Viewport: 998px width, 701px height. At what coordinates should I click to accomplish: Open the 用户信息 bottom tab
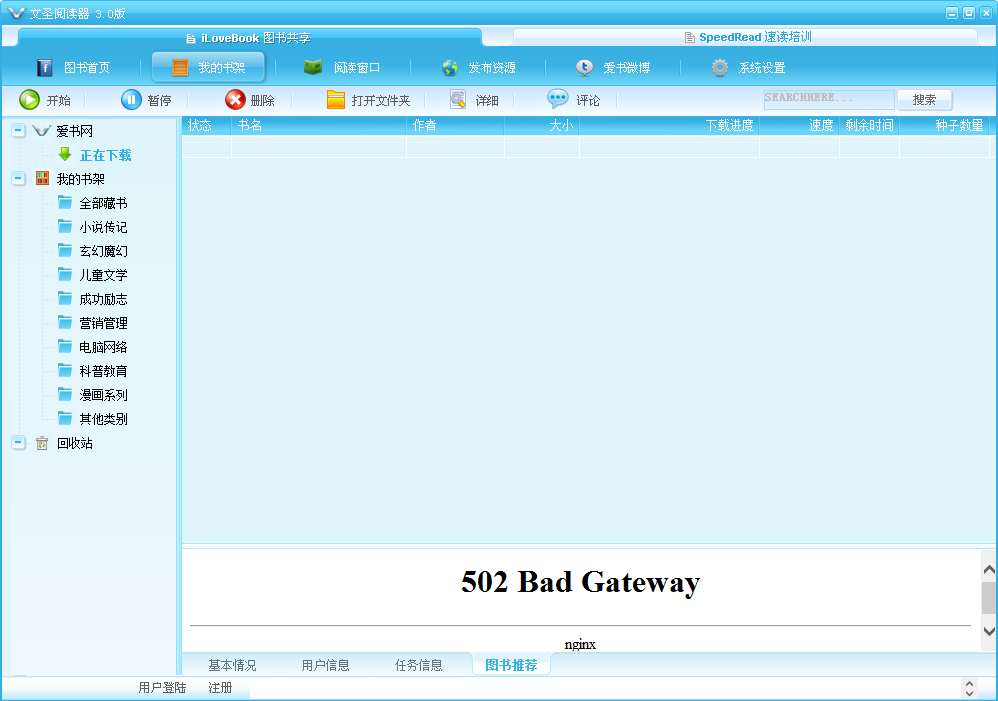click(x=325, y=665)
